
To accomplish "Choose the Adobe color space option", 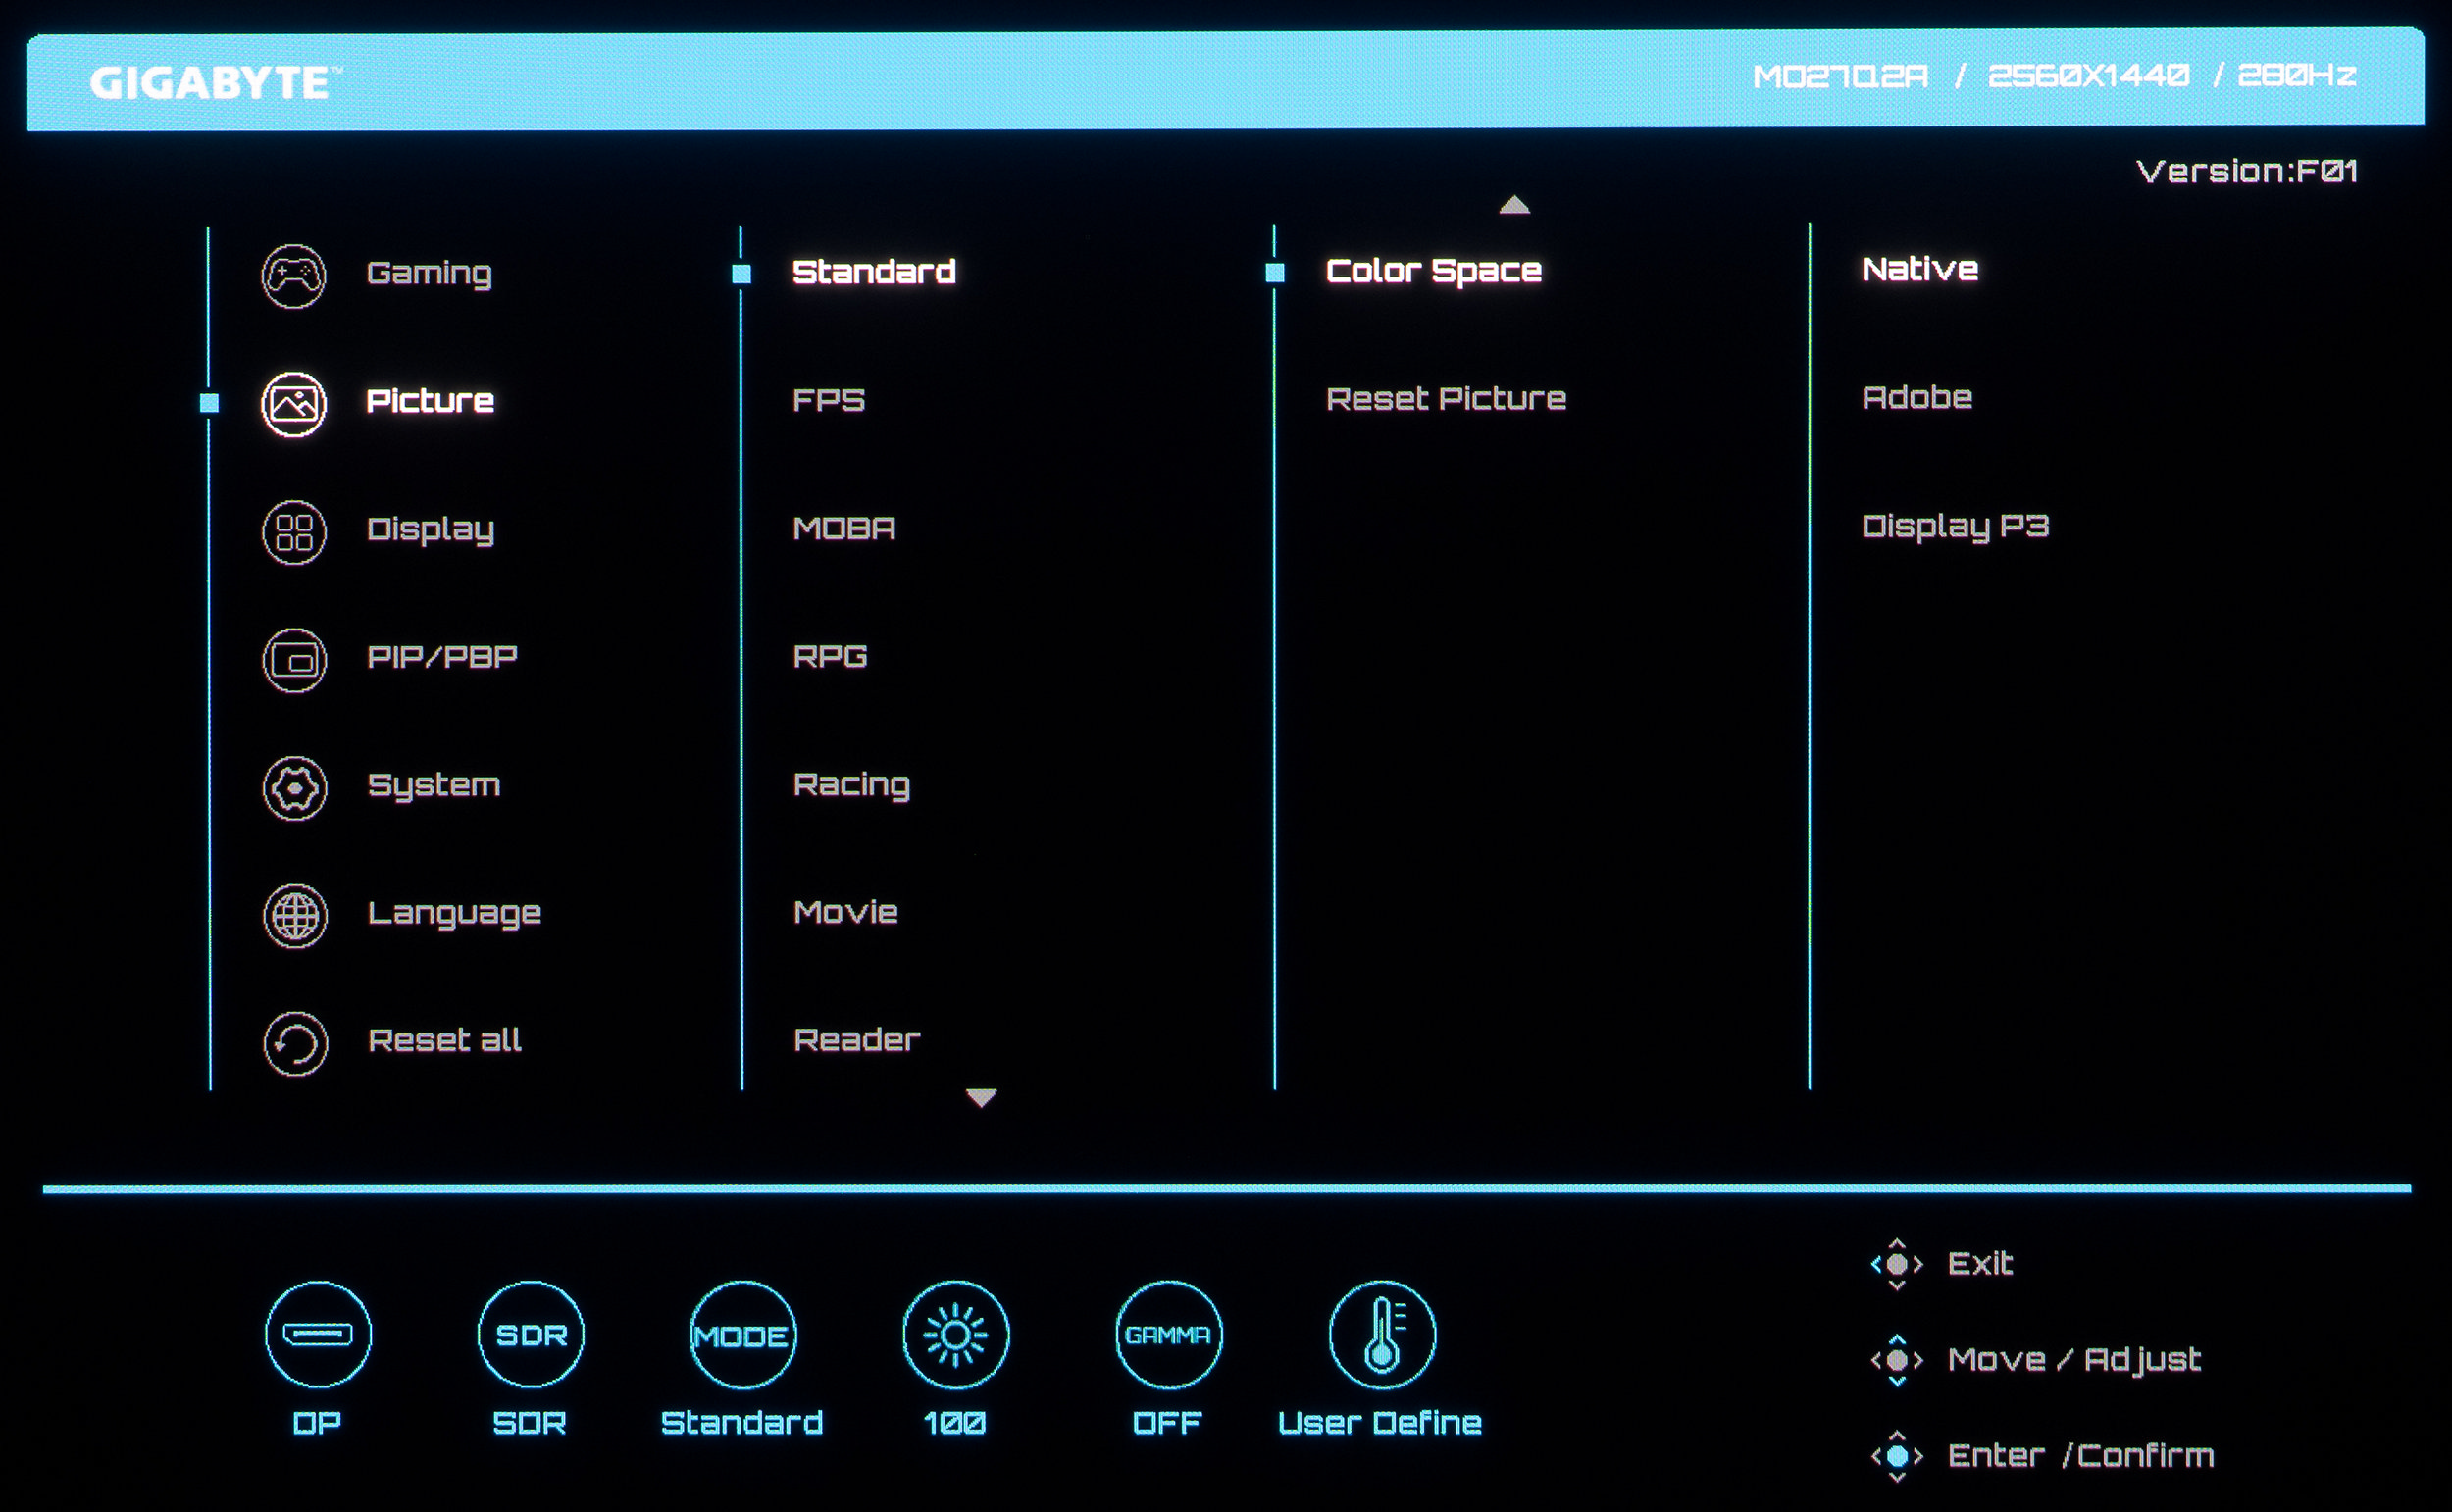I will point(1916,398).
